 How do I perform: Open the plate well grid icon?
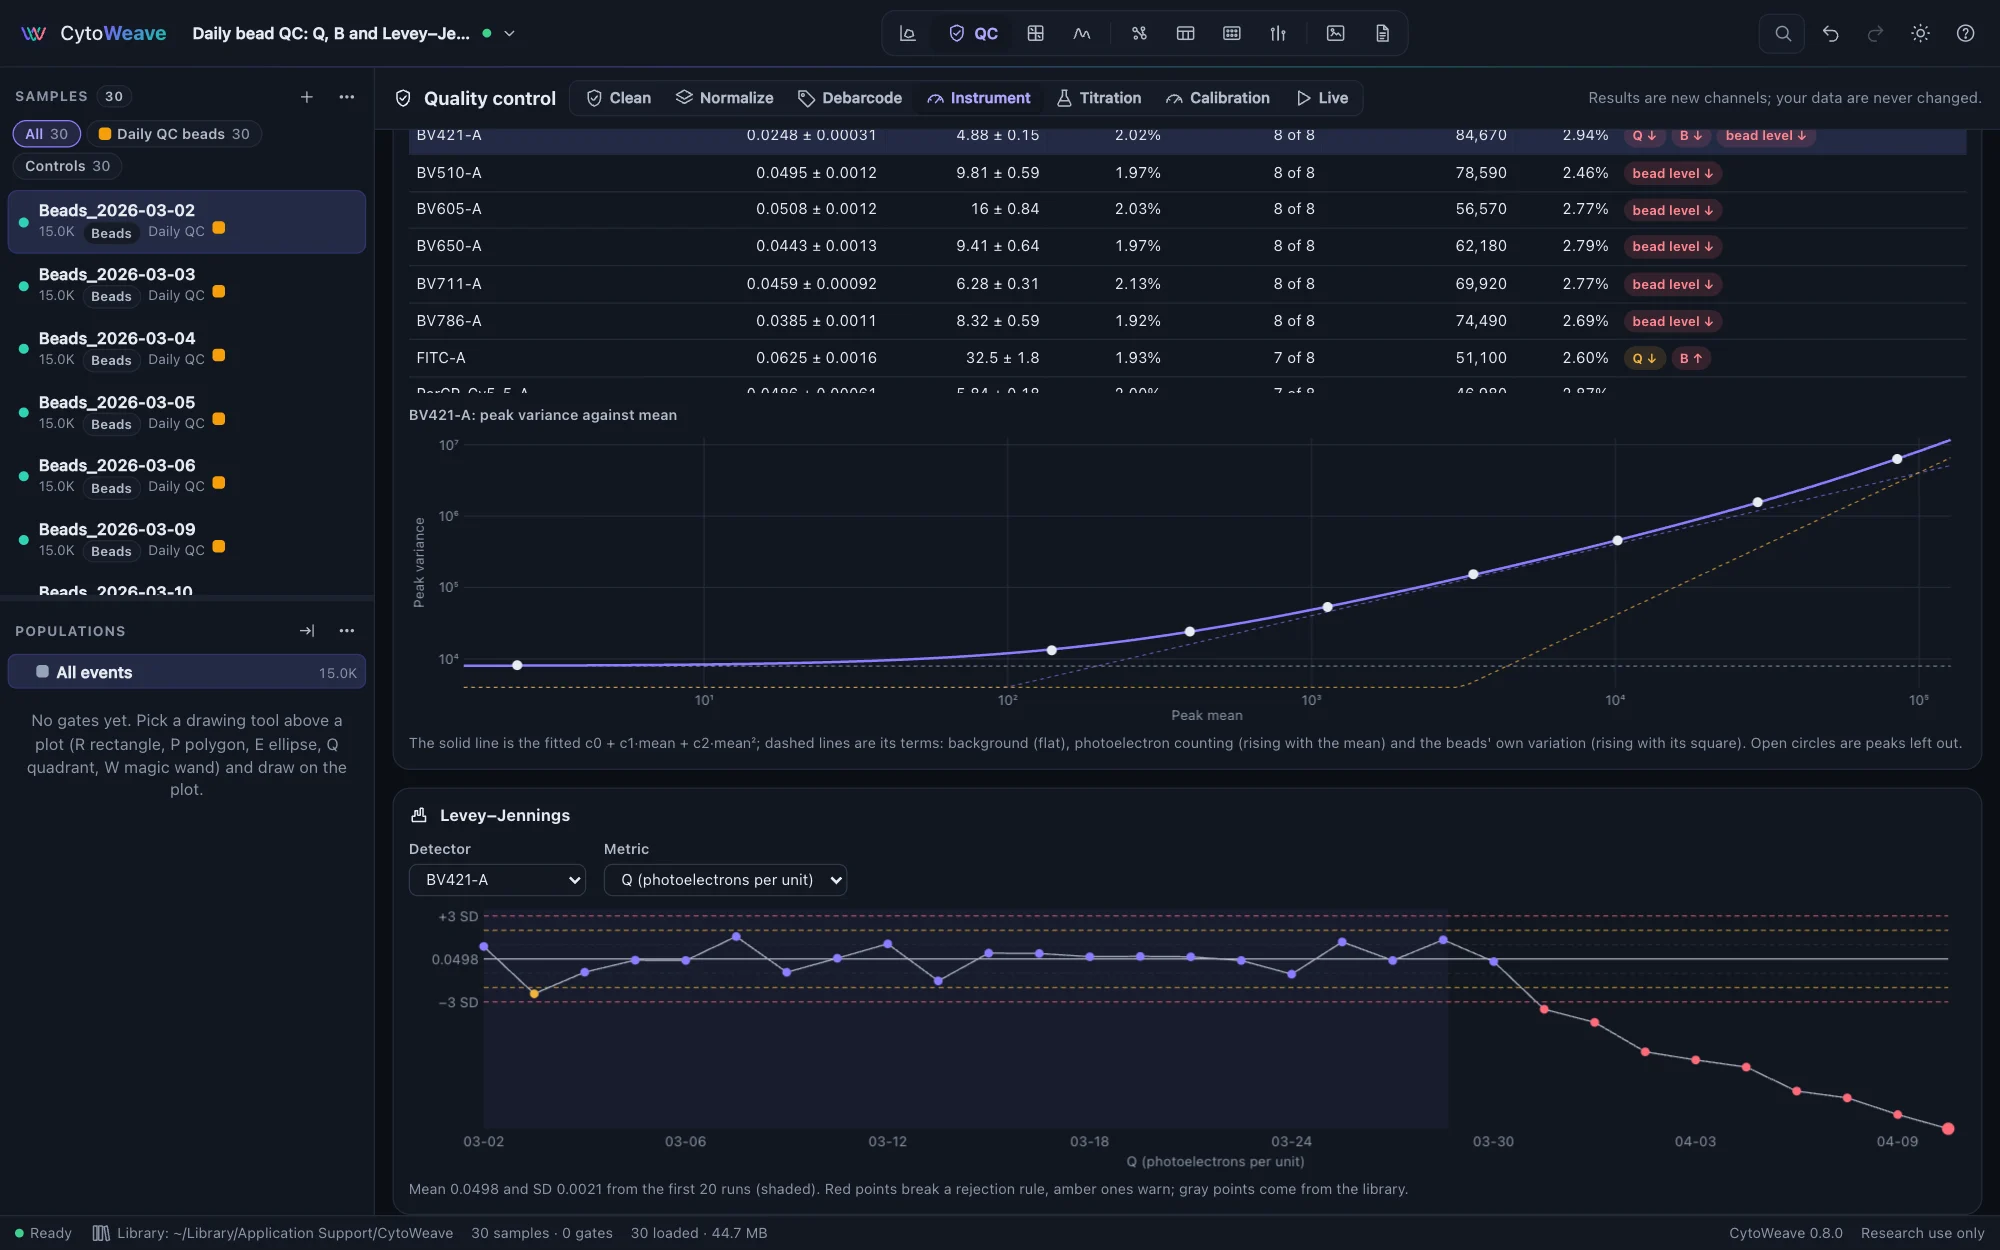[x=1232, y=33]
